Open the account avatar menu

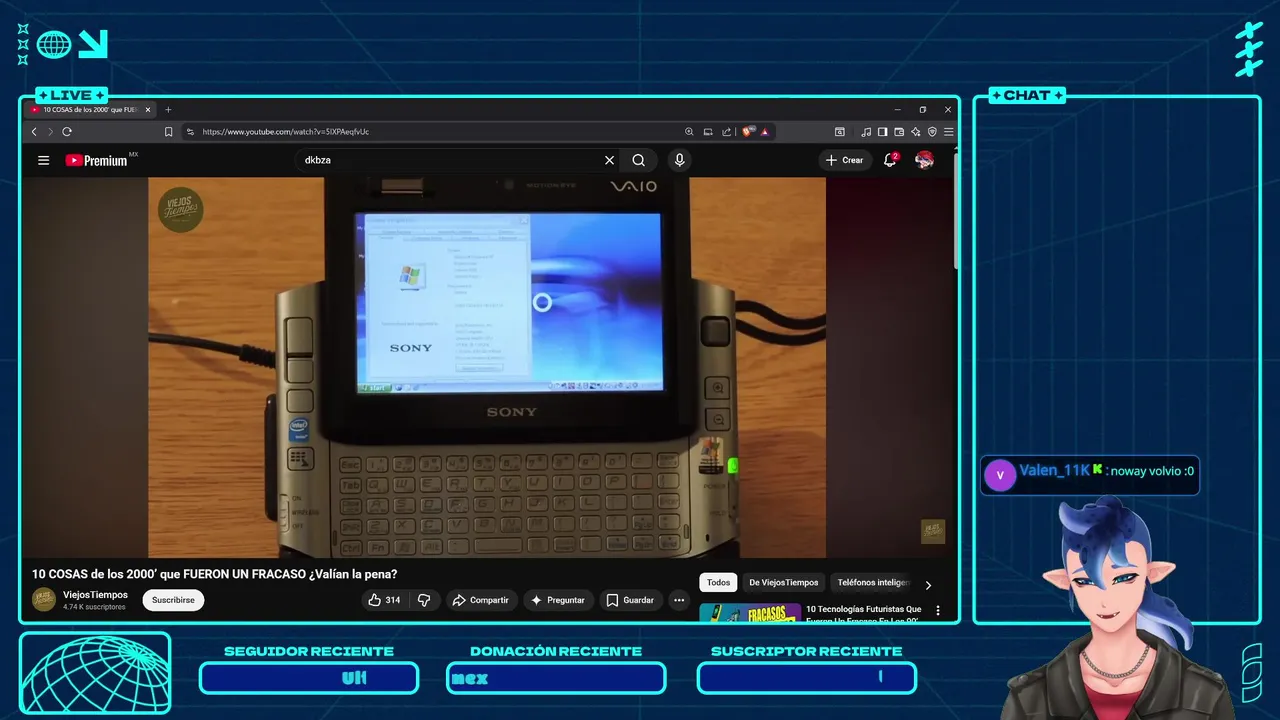(925, 160)
